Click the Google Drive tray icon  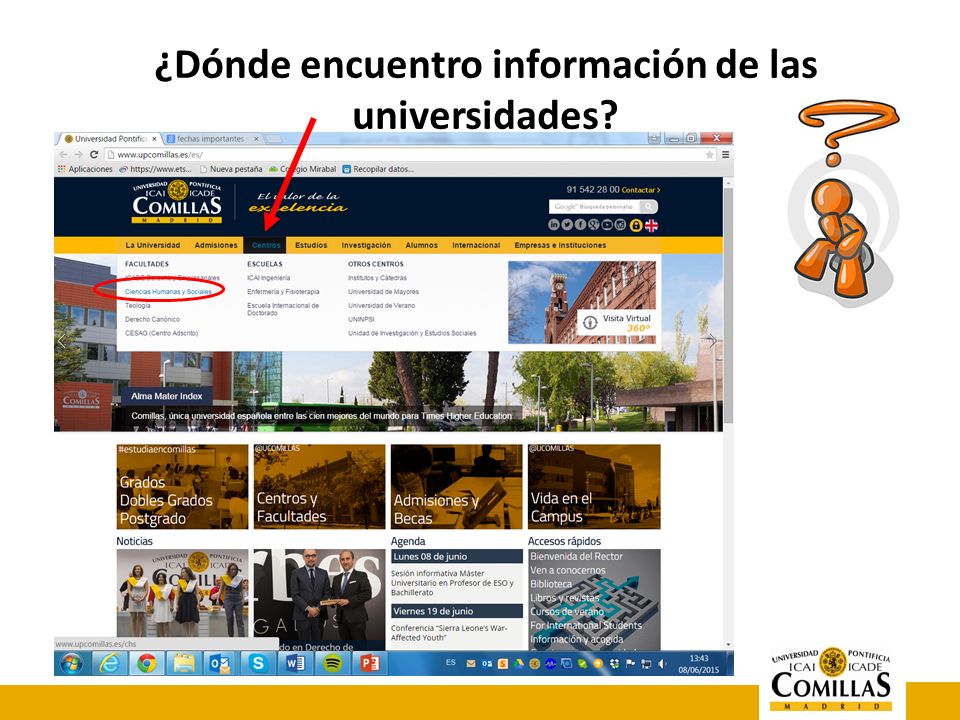tap(519, 664)
